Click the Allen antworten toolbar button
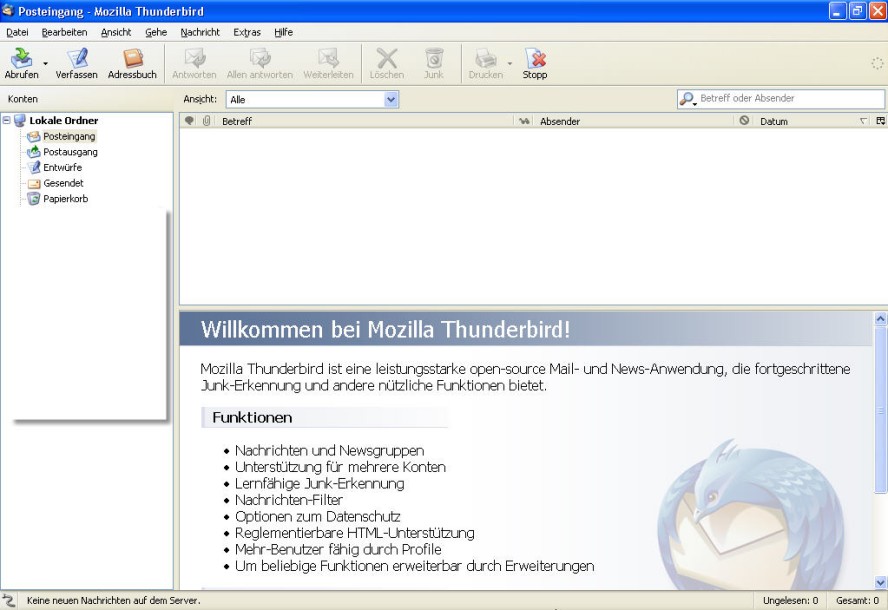 (x=260, y=63)
